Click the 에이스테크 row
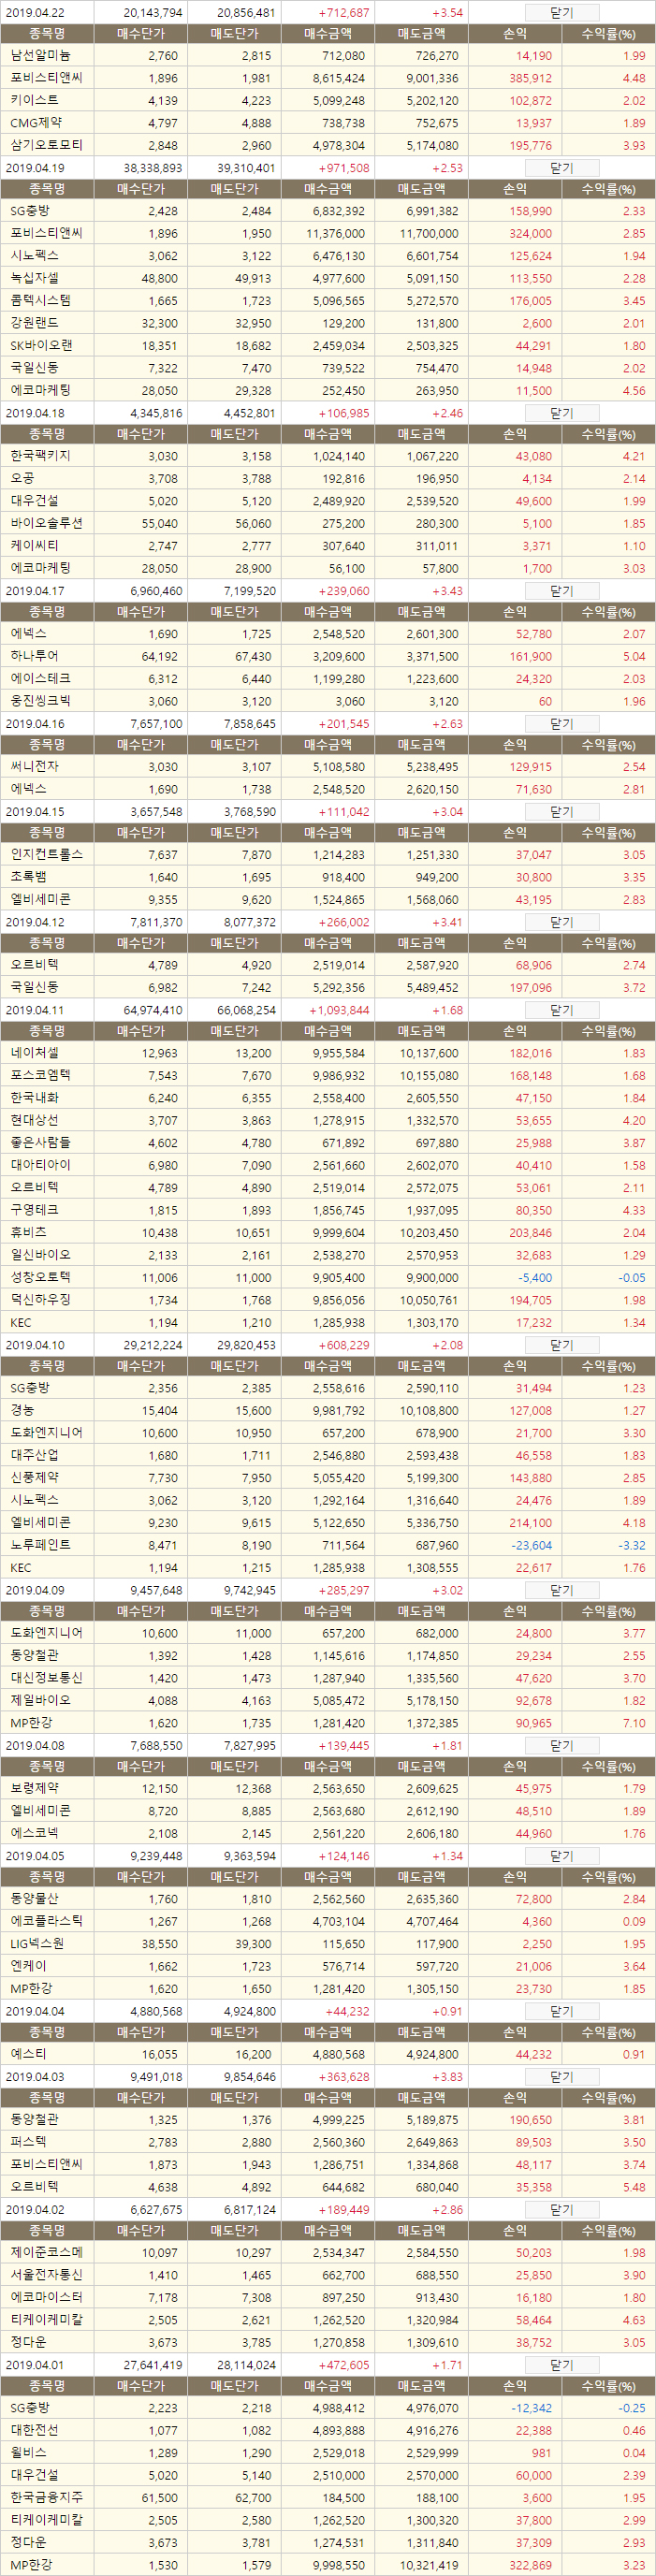Viewport: 656px width, 2576px height. 328,678
